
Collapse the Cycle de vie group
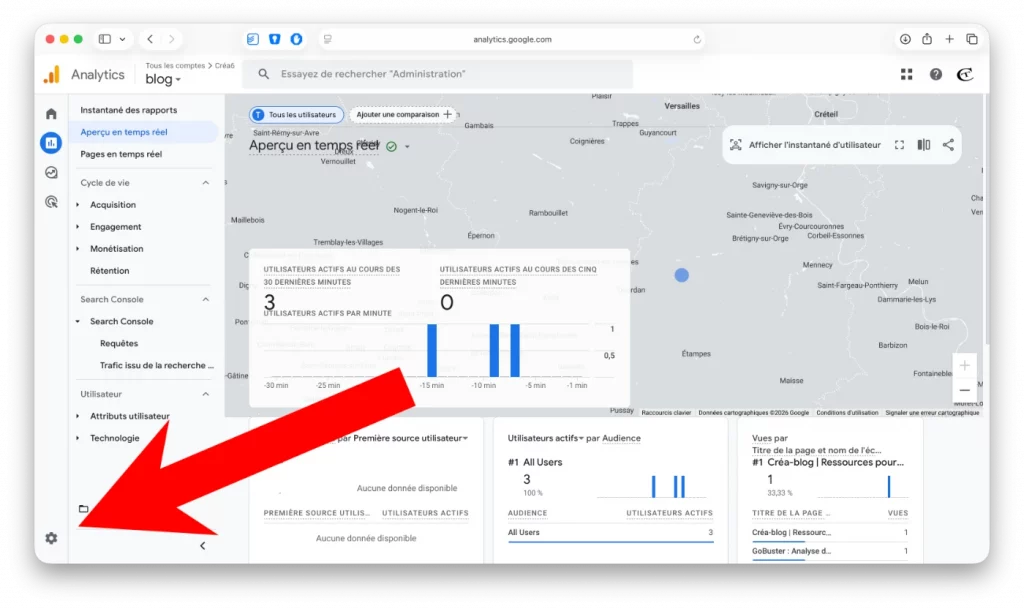point(206,183)
